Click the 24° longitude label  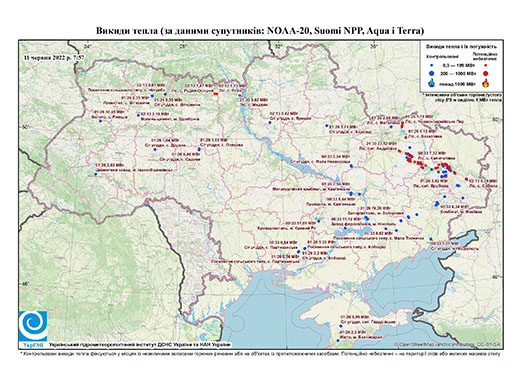[88, 46]
